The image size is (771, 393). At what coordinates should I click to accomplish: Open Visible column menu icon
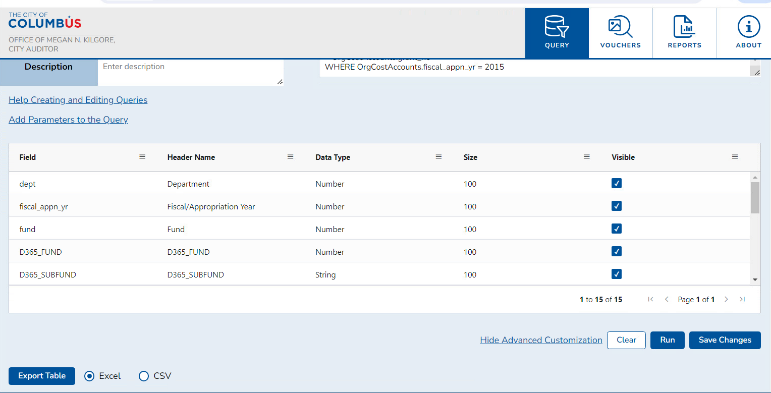tap(735, 157)
